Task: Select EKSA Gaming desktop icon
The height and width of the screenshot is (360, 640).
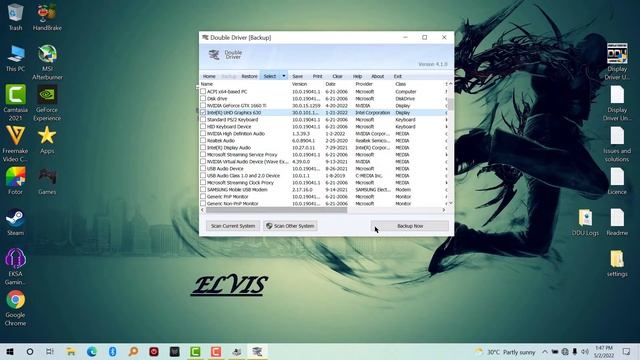Action: pyautogui.click(x=16, y=267)
